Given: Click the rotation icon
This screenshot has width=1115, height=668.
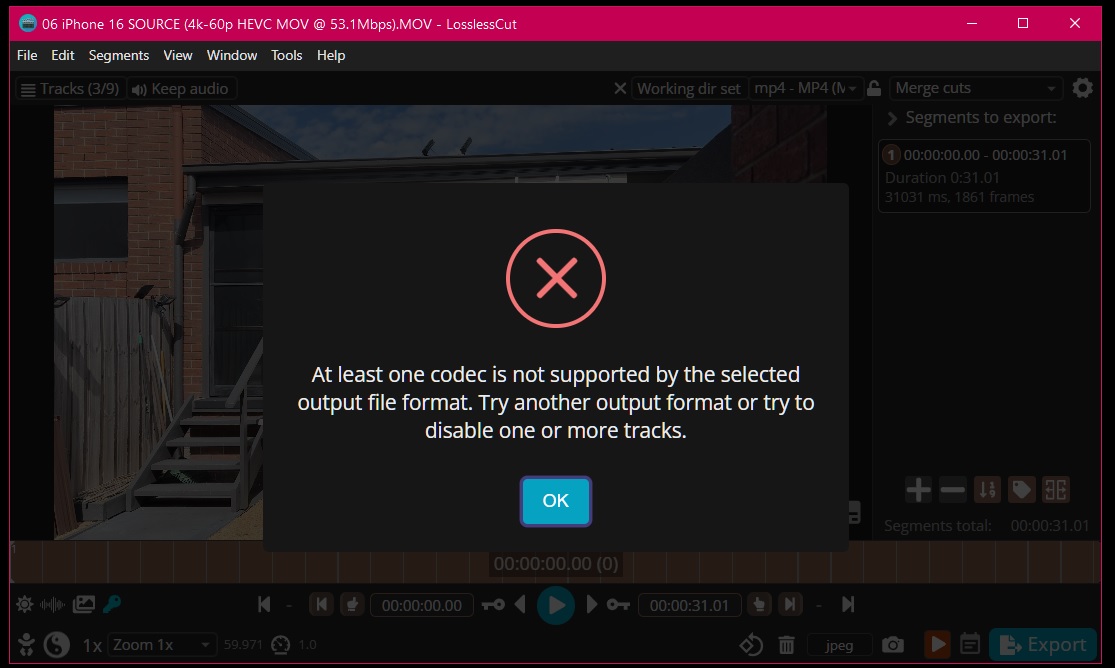Looking at the screenshot, I should (751, 645).
